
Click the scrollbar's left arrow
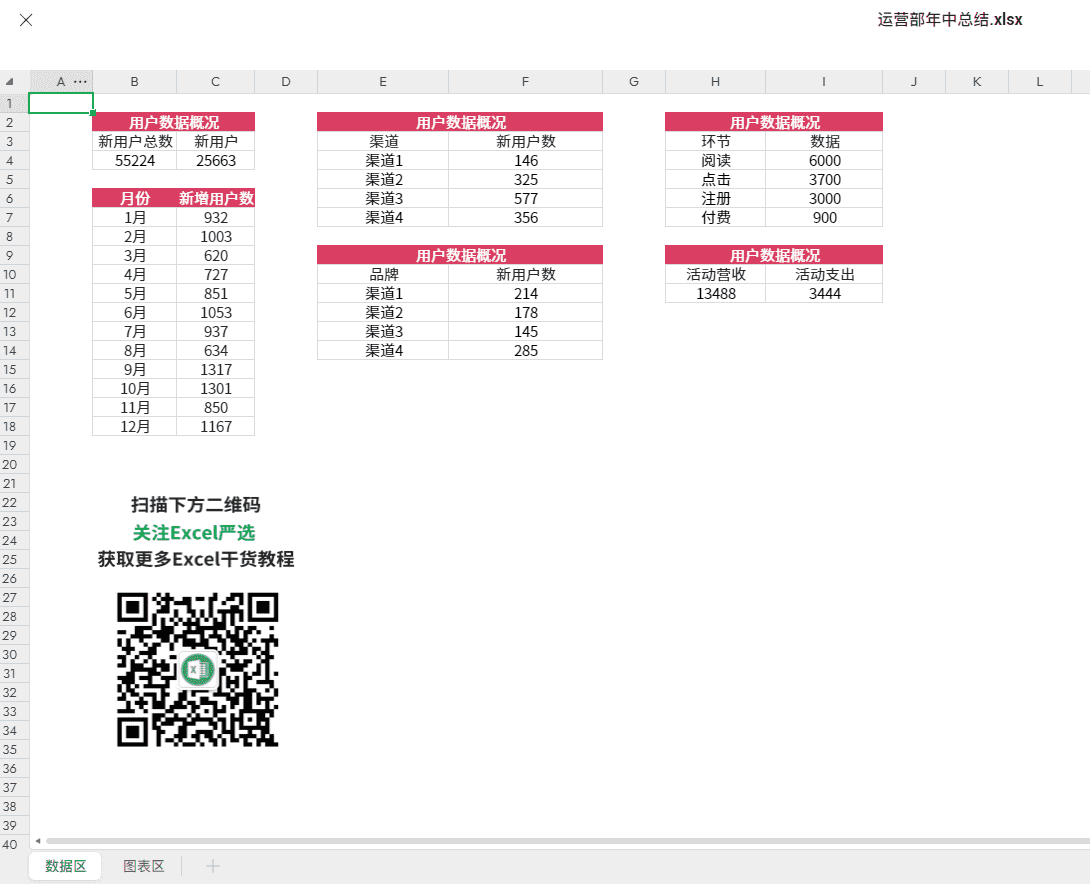tap(38, 841)
